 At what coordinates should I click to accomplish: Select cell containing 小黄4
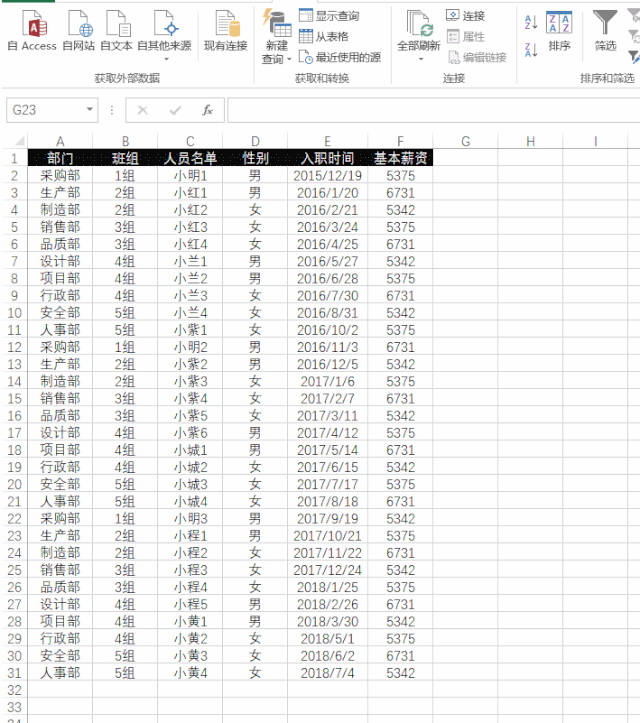point(190,673)
